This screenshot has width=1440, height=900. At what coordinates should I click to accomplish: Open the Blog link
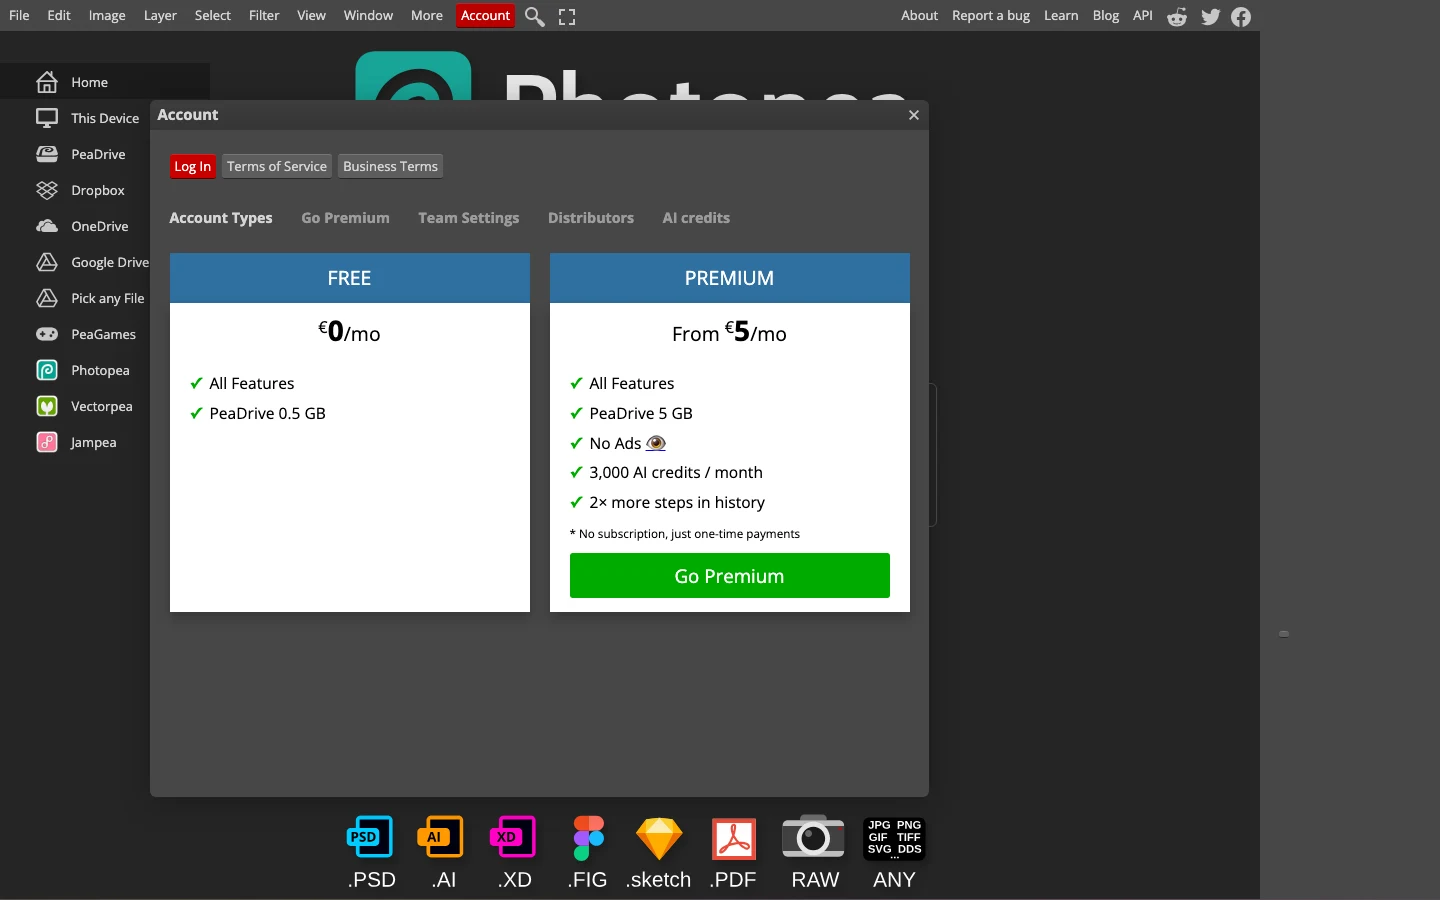1106,15
